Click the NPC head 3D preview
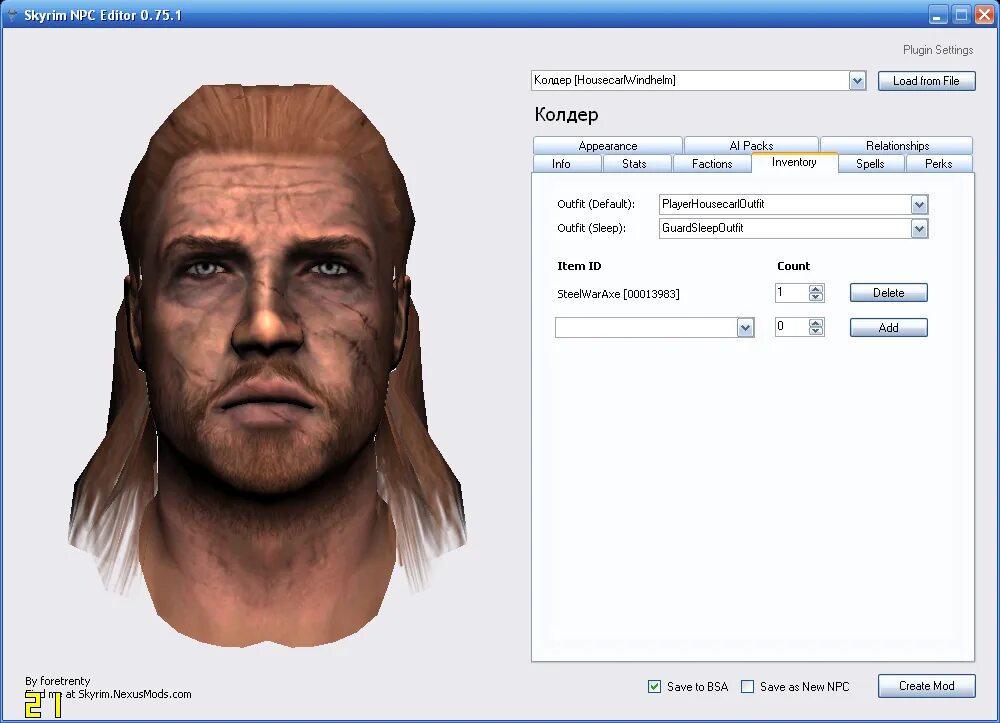This screenshot has height=723, width=1000. tap(268, 367)
